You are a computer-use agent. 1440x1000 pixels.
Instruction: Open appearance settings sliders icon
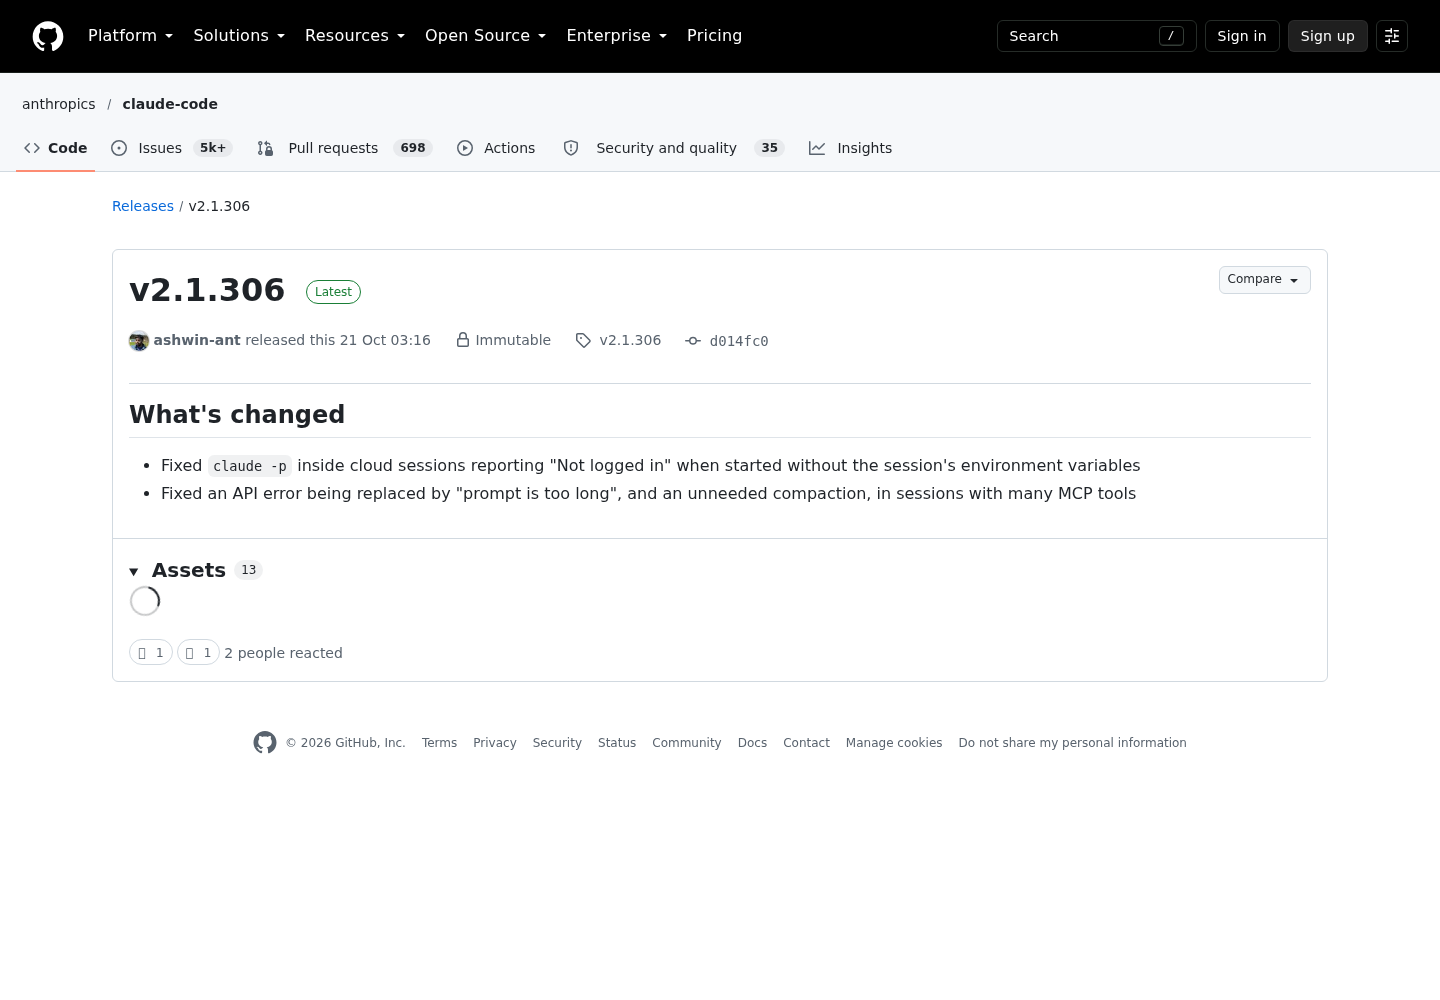tap(1392, 36)
